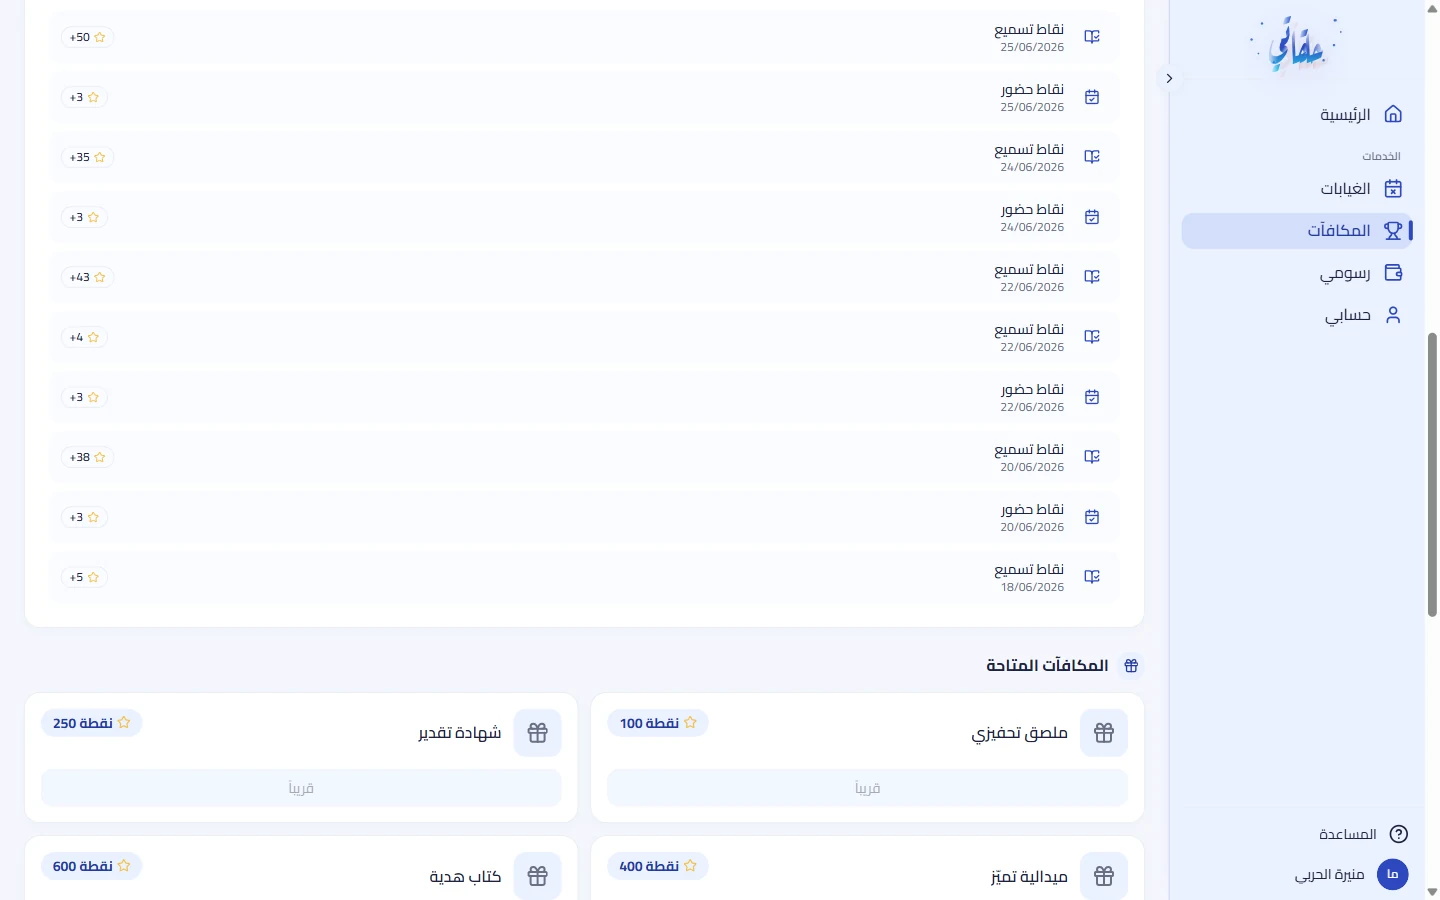Open الرئيسية home page in sidebar

(1297, 115)
